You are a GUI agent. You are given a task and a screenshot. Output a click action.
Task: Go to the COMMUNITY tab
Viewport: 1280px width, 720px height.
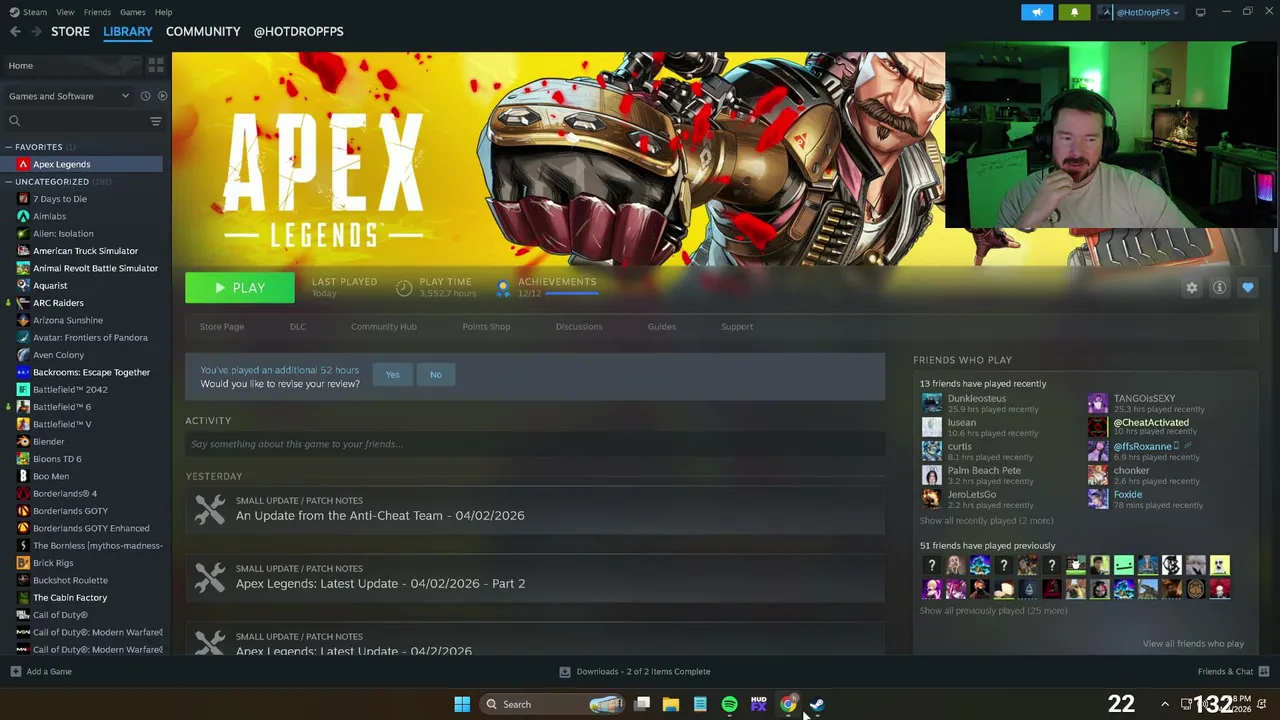[203, 31]
